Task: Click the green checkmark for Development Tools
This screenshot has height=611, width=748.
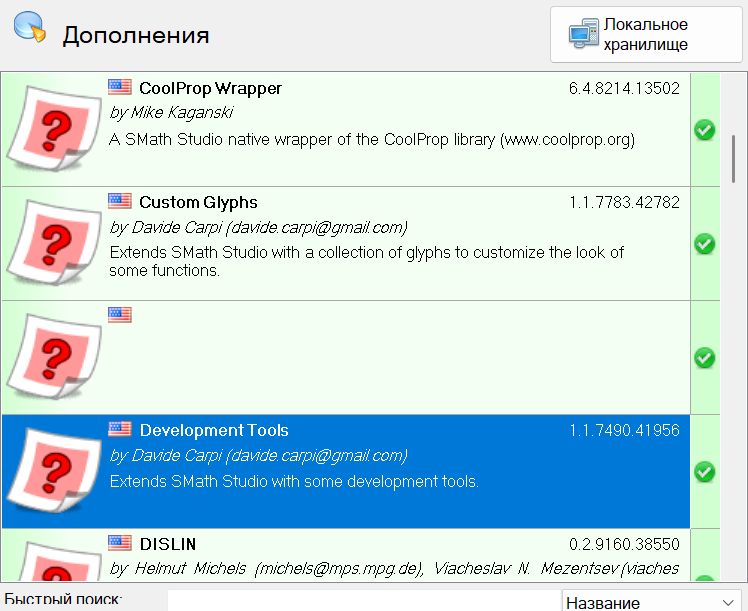Action: pos(704,471)
